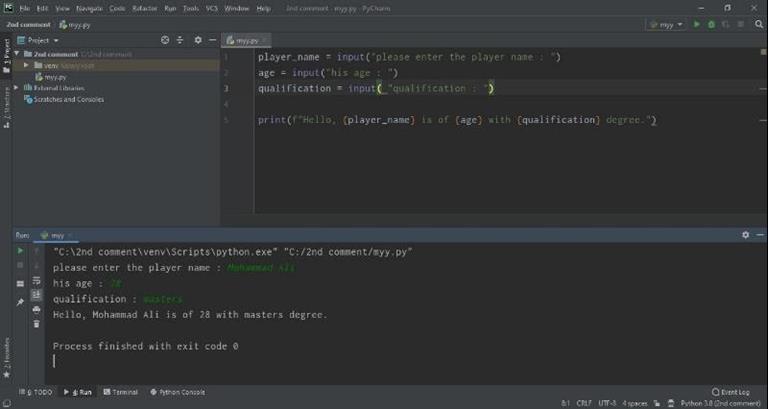The height and width of the screenshot is (409, 768).
Task: Open Event Log from status bar
Action: click(x=731, y=392)
